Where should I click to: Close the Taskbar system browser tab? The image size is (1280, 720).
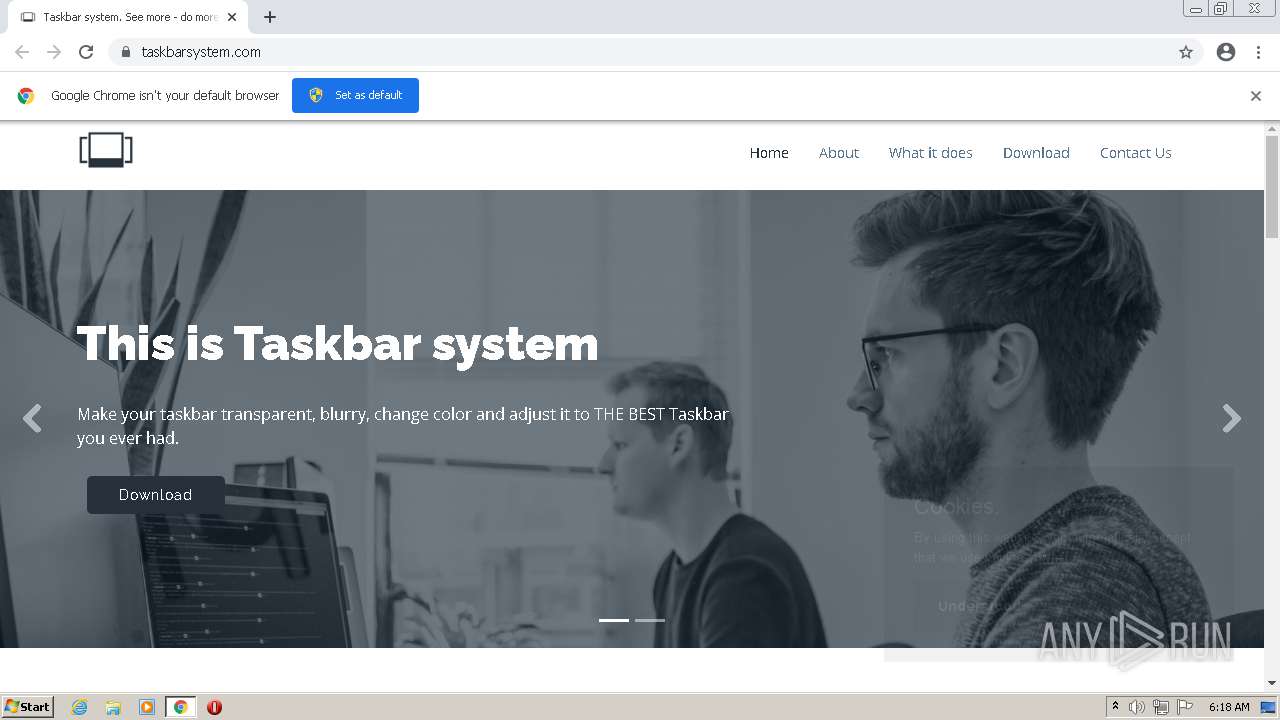232,17
